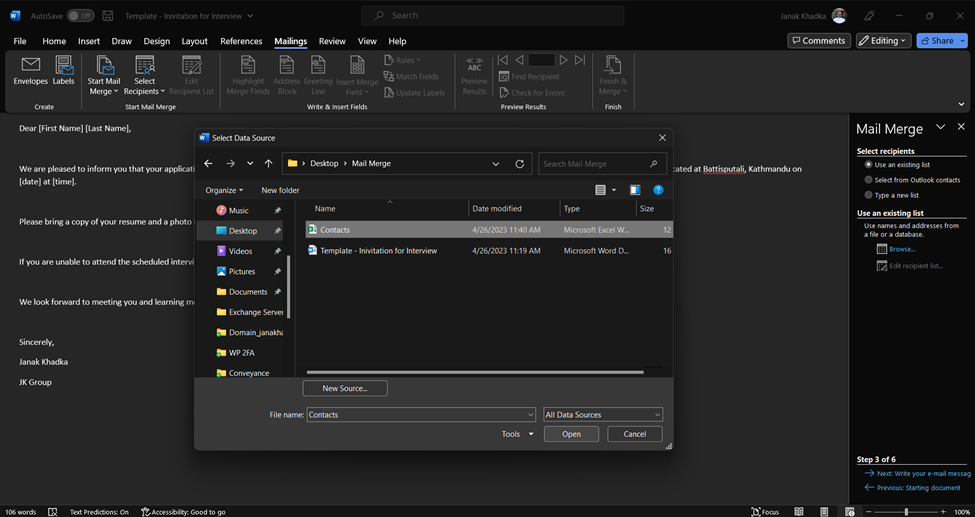Open the File name combo box dropdown arrow
The height and width of the screenshot is (517, 975).
point(530,414)
